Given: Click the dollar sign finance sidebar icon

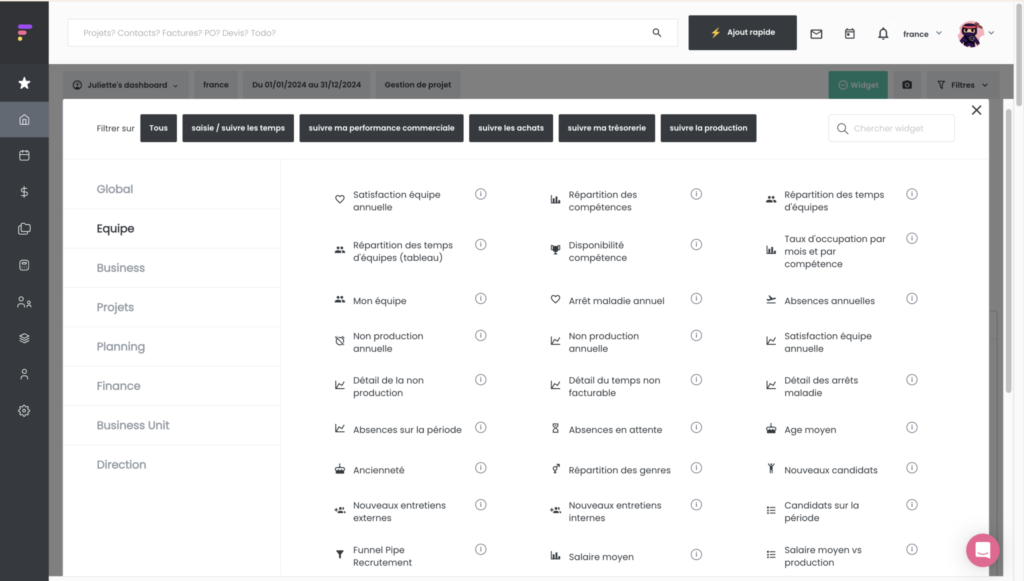Looking at the screenshot, I should (x=24, y=192).
